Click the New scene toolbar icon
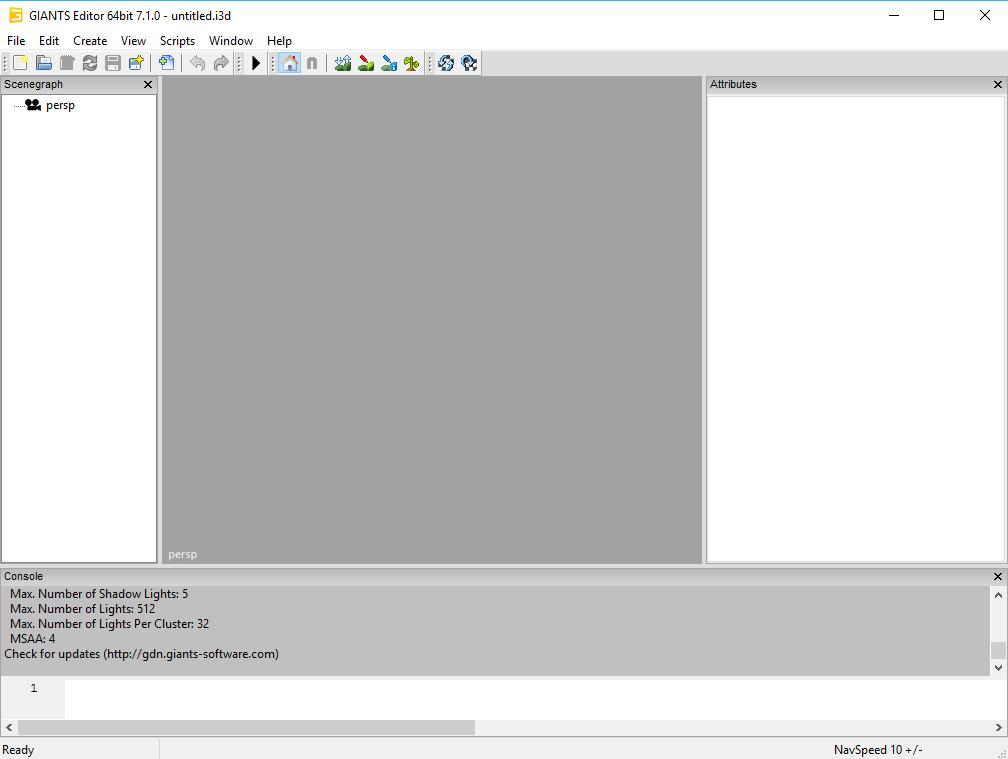1008x759 pixels. click(x=20, y=63)
